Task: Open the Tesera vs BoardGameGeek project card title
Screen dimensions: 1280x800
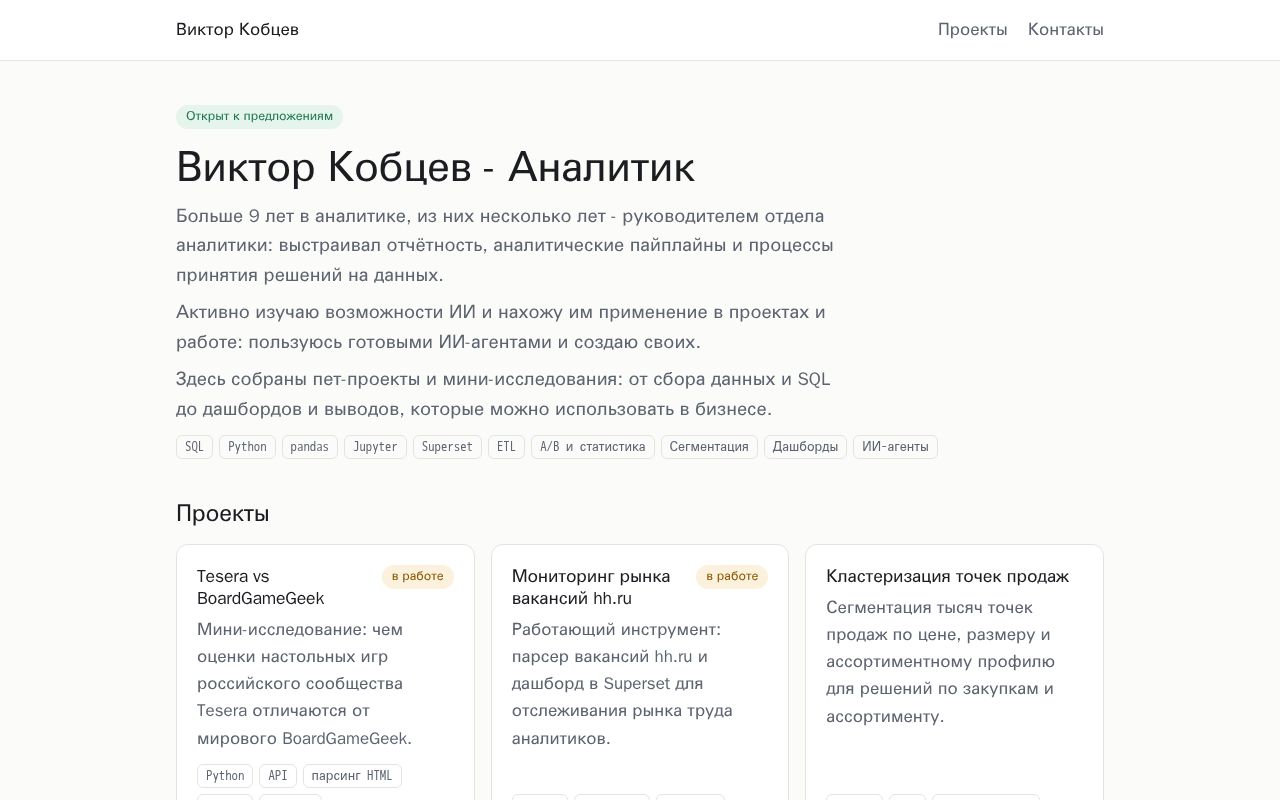Action: [261, 587]
